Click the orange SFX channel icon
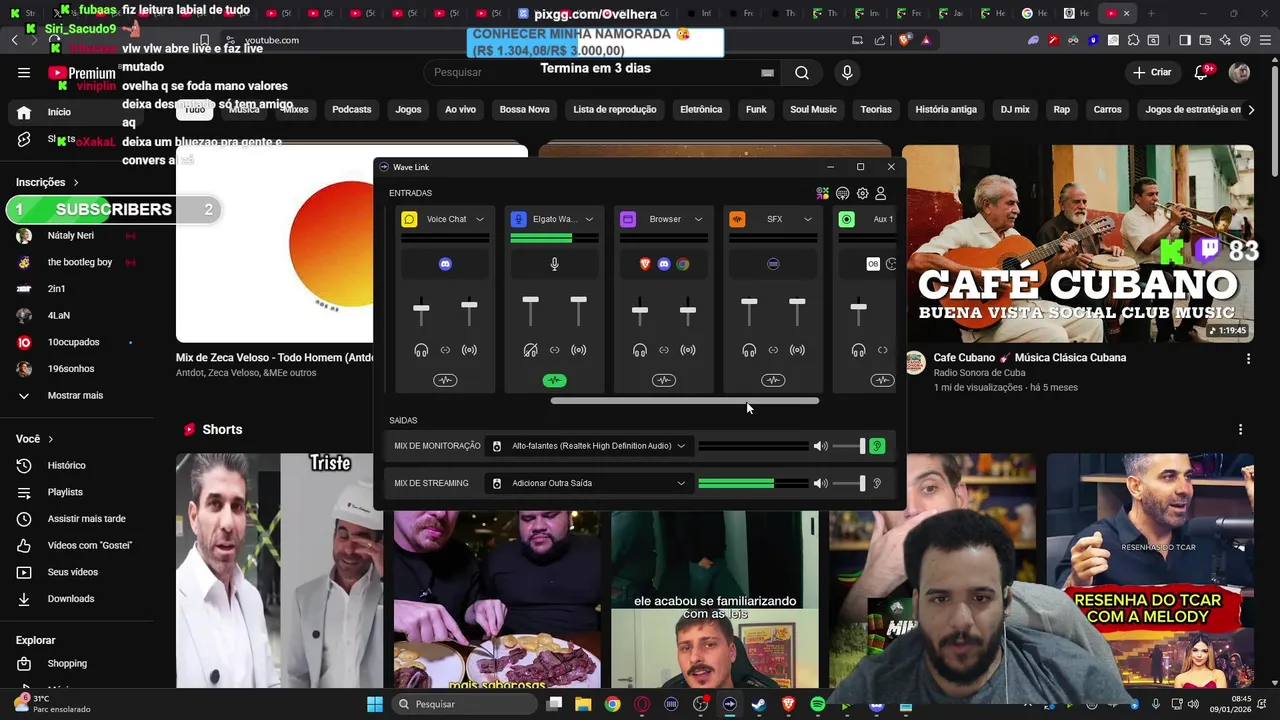This screenshot has width=1280, height=720. 737,219
